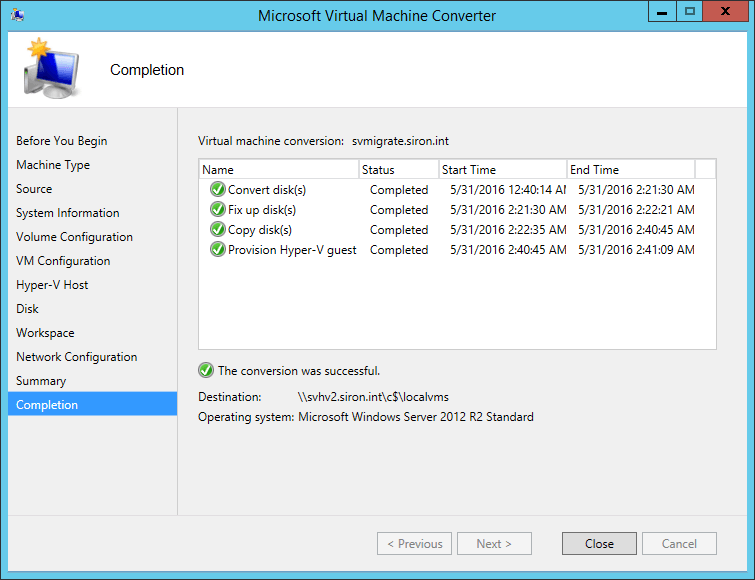Viewport: 755px width, 580px height.
Task: Select the Convert disk(s) row name
Action: pos(267,190)
